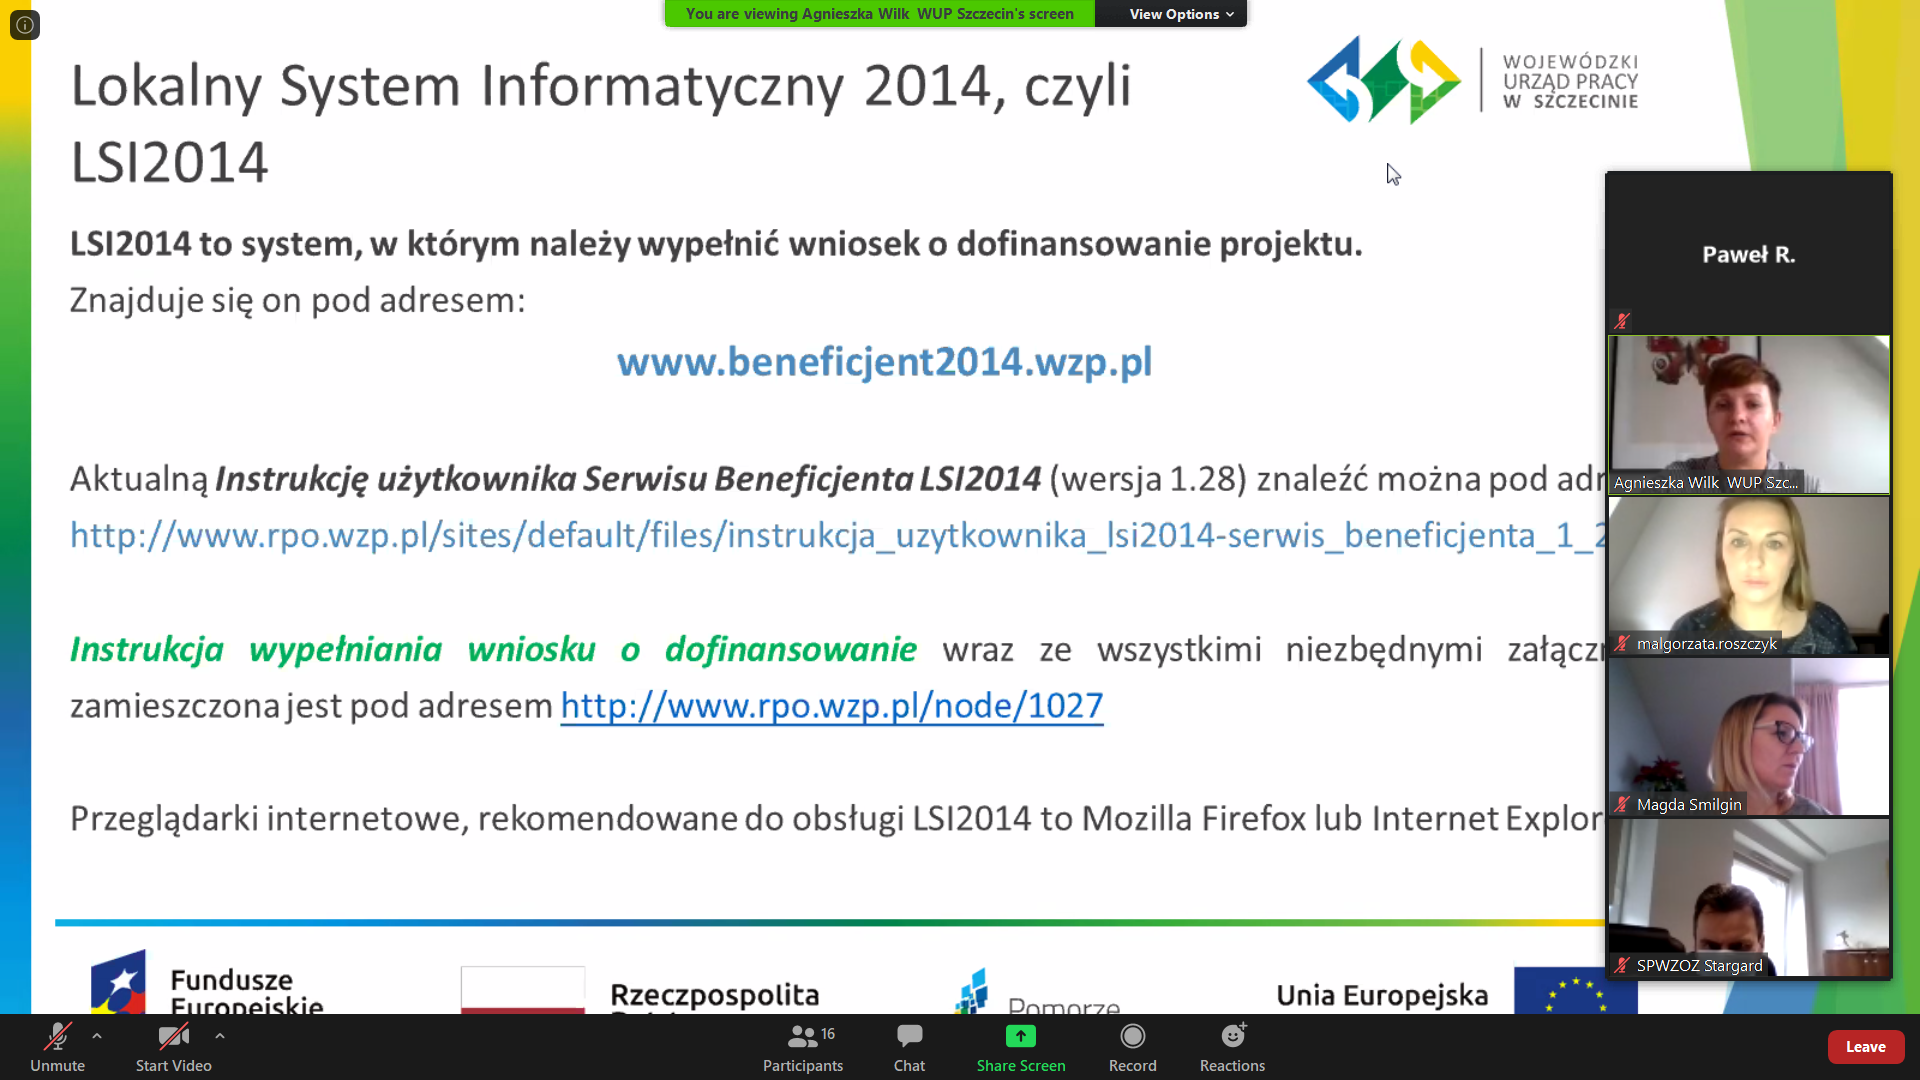Click the Polish flag Rzeczpospolita logo
The height and width of the screenshot is (1080, 1920).
tap(640, 991)
